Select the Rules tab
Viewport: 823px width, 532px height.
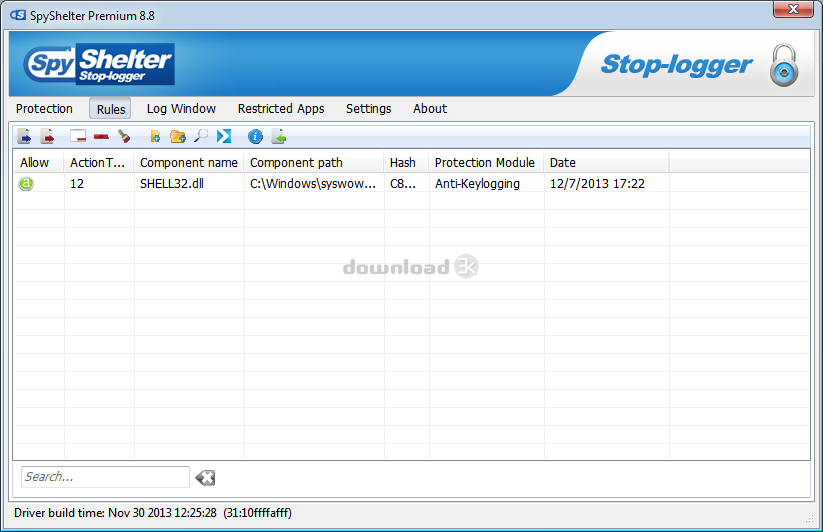click(x=110, y=109)
